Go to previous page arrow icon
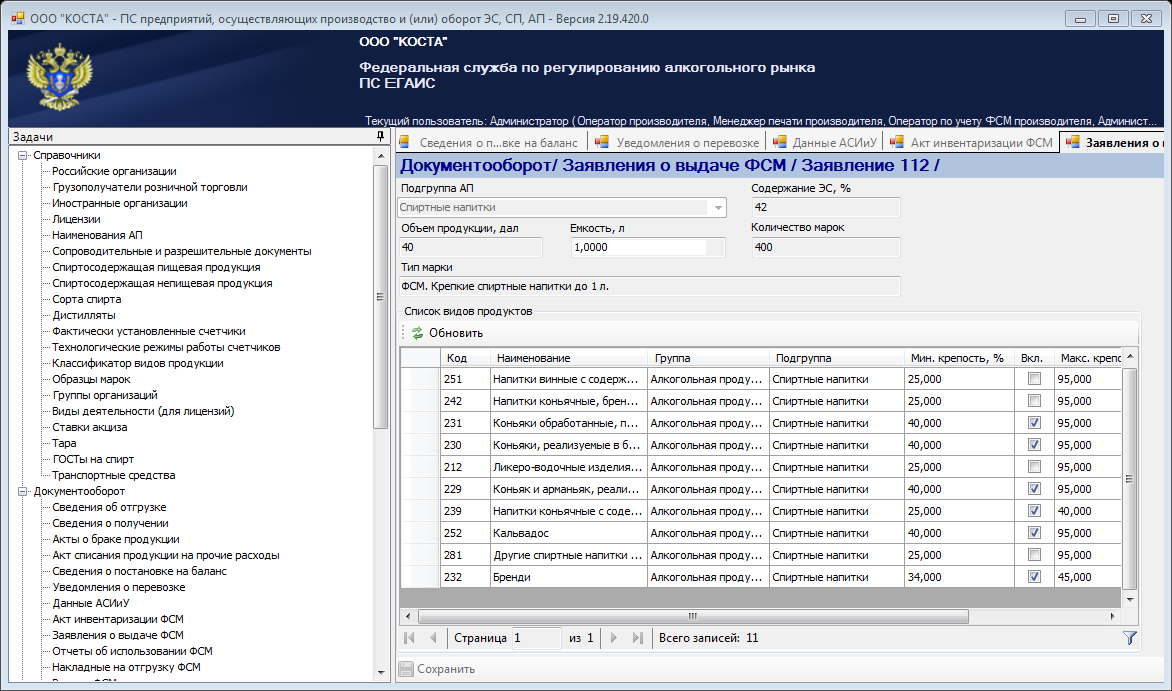This screenshot has width=1172, height=691. pos(433,638)
